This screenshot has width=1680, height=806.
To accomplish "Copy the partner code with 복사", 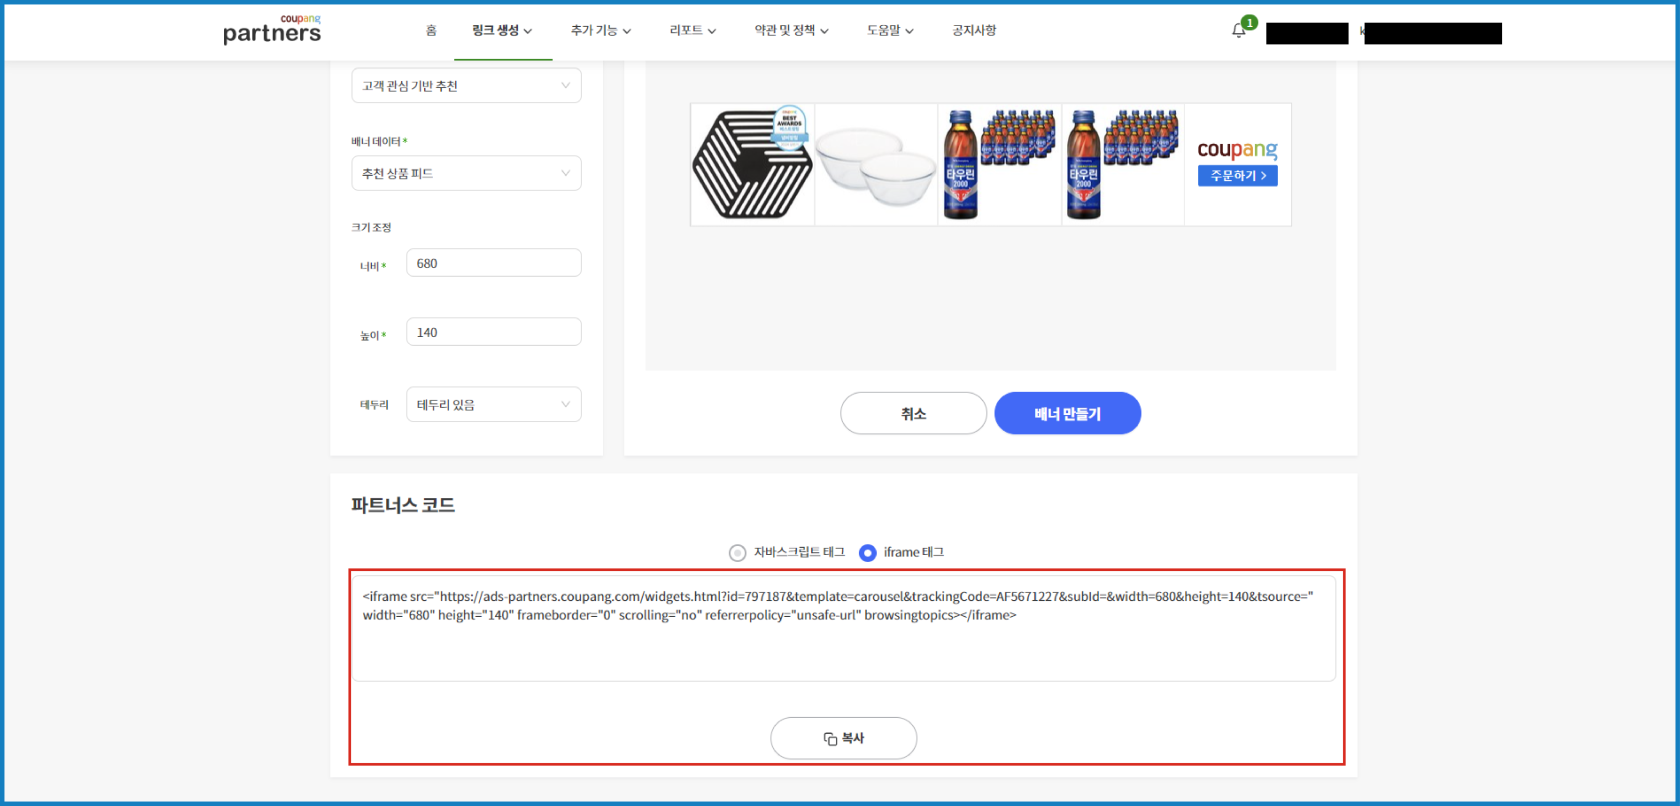I will [843, 738].
